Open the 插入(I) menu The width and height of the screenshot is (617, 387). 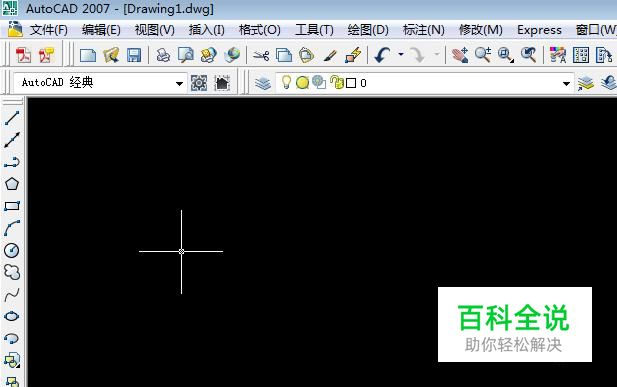[x=207, y=30]
